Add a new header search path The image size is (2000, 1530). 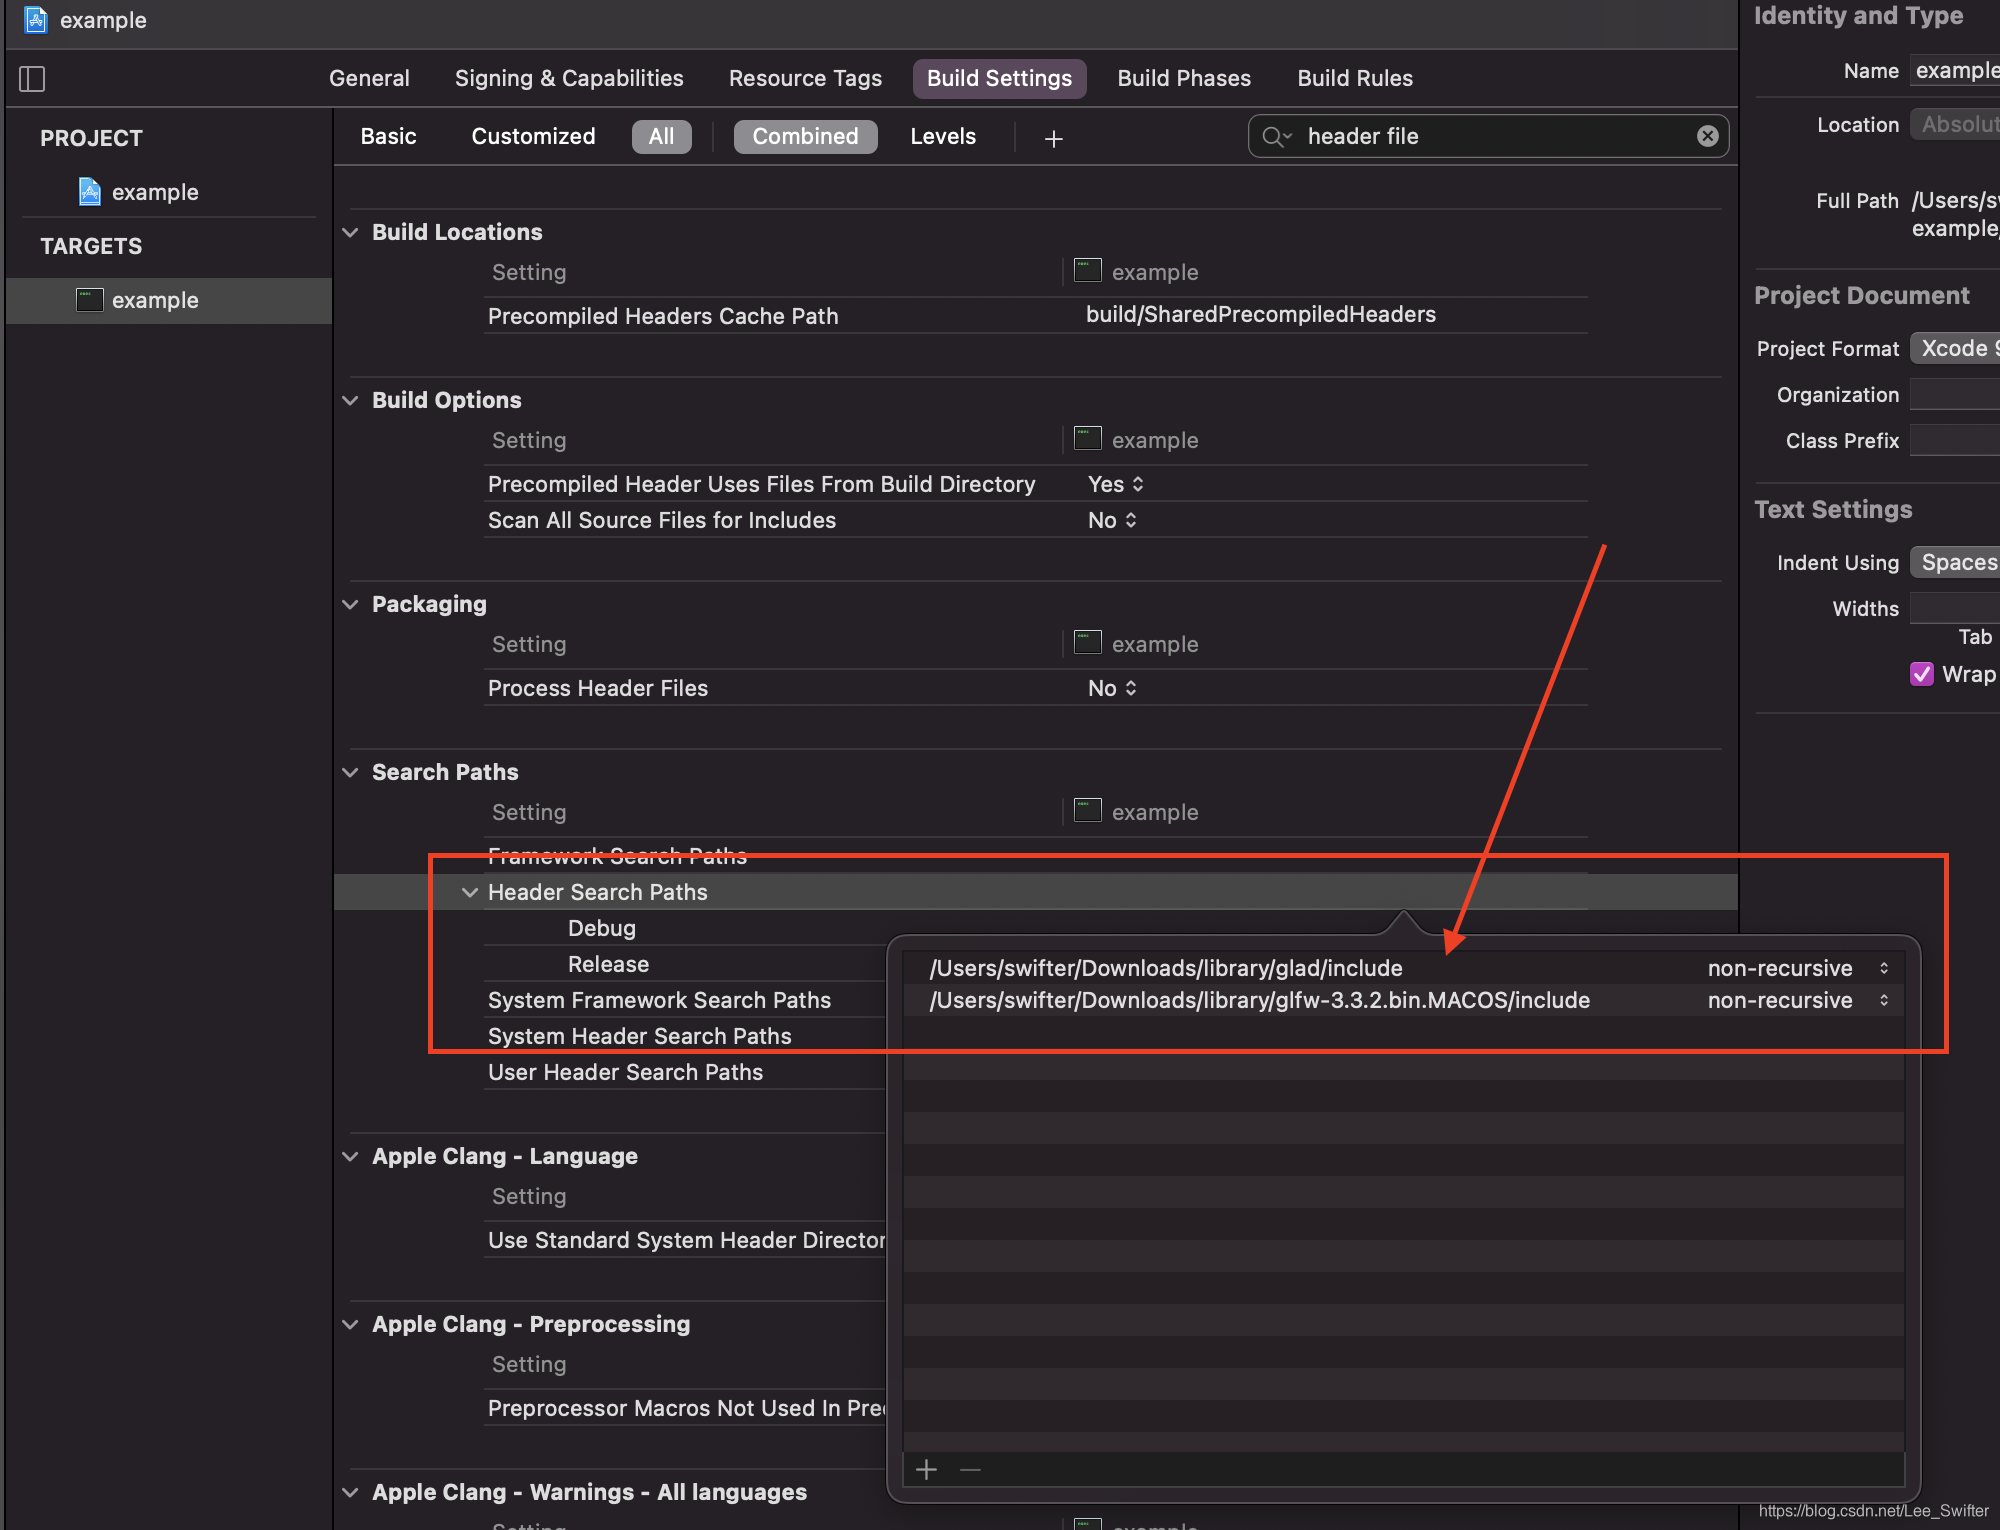[926, 1469]
